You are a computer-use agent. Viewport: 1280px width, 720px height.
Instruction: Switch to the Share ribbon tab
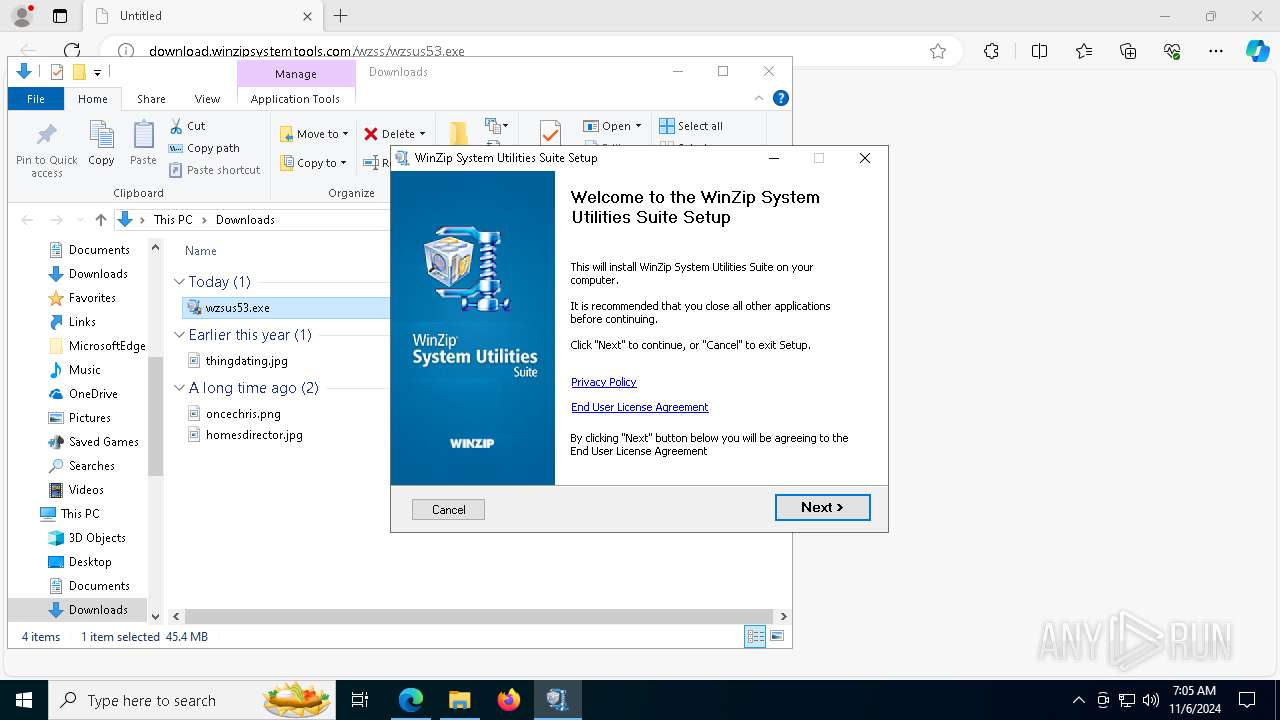click(151, 99)
